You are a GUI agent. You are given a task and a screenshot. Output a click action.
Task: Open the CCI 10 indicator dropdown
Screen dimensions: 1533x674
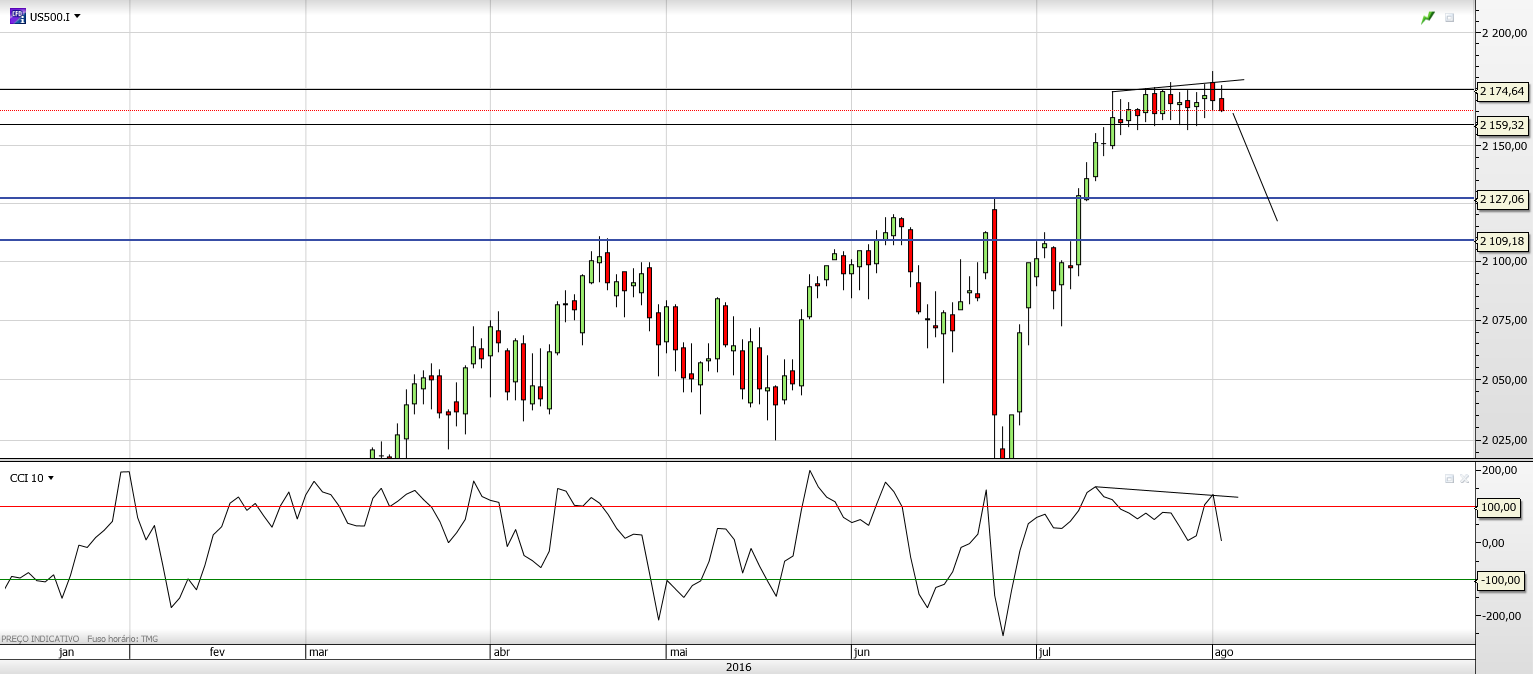[x=51, y=478]
